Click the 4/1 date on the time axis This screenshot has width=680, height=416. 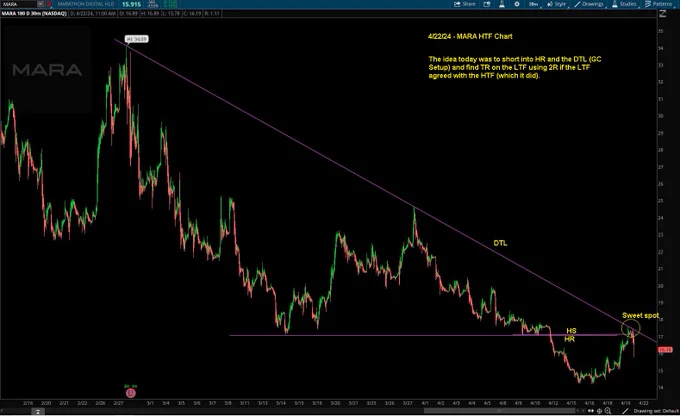coord(425,403)
